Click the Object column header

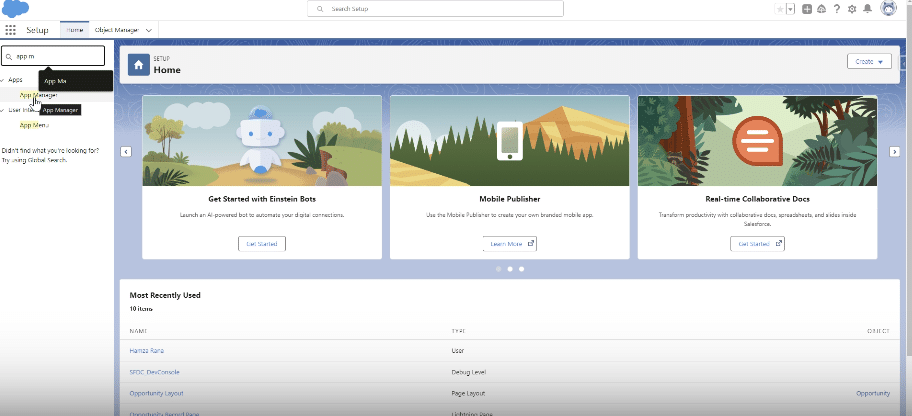point(878,331)
